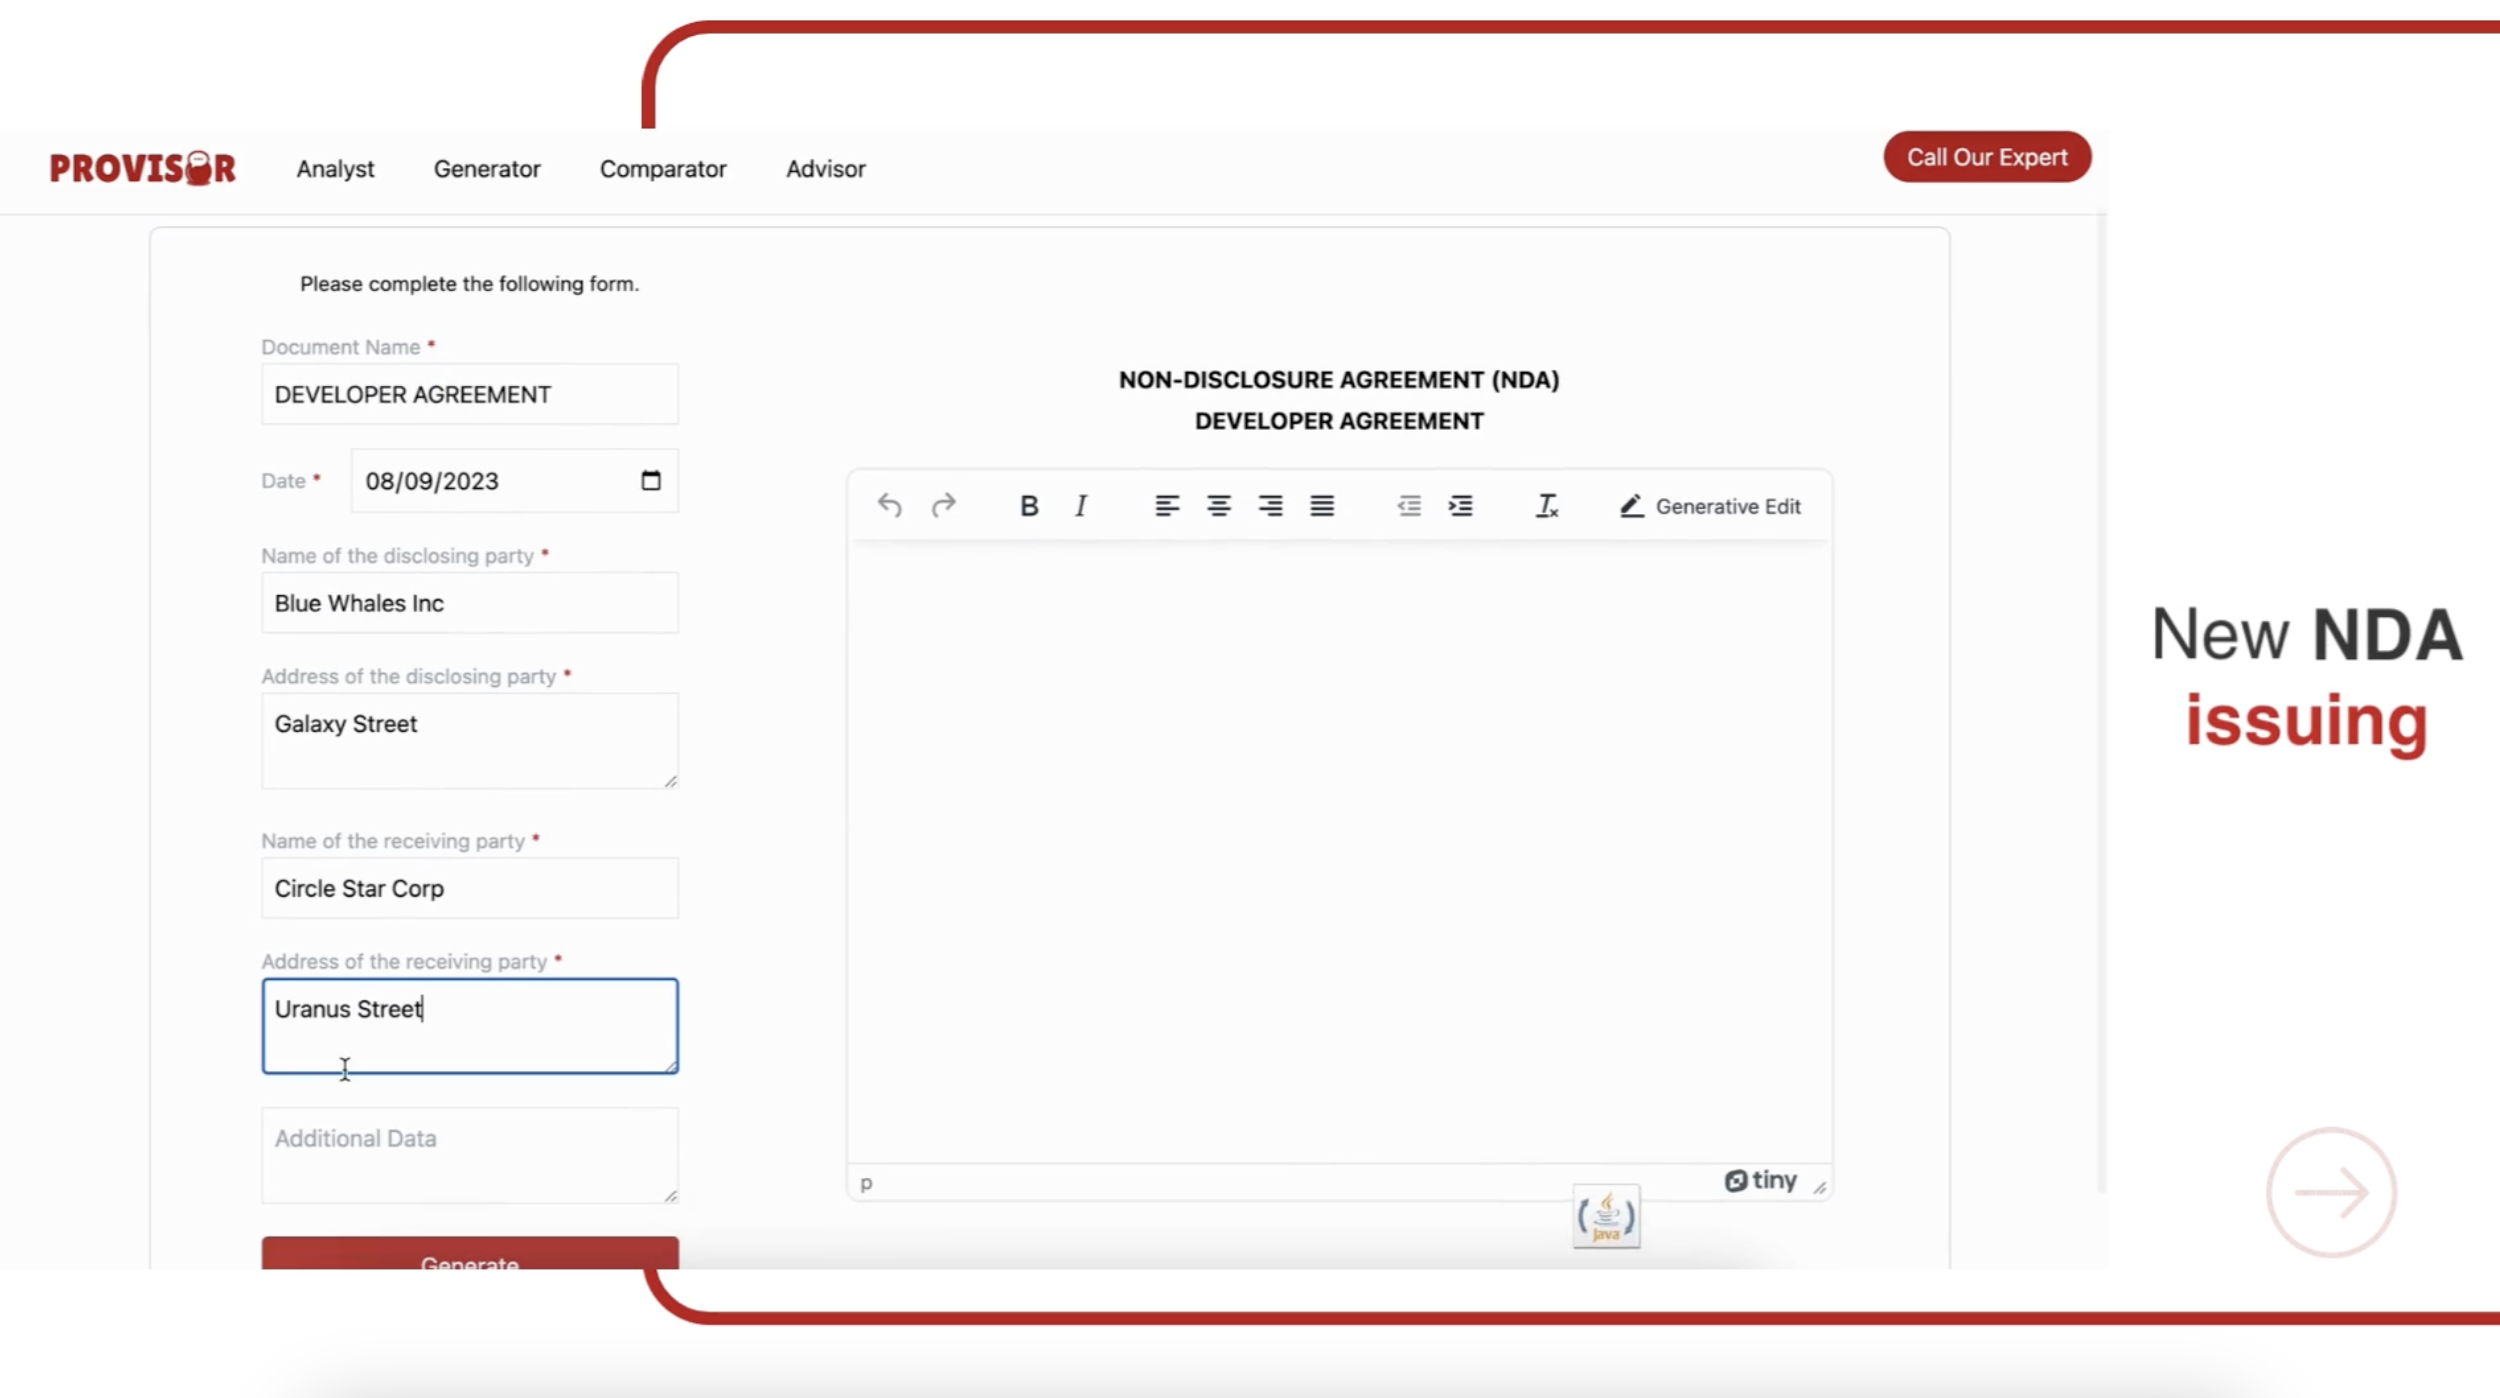Open the Analyst menu item

point(335,169)
